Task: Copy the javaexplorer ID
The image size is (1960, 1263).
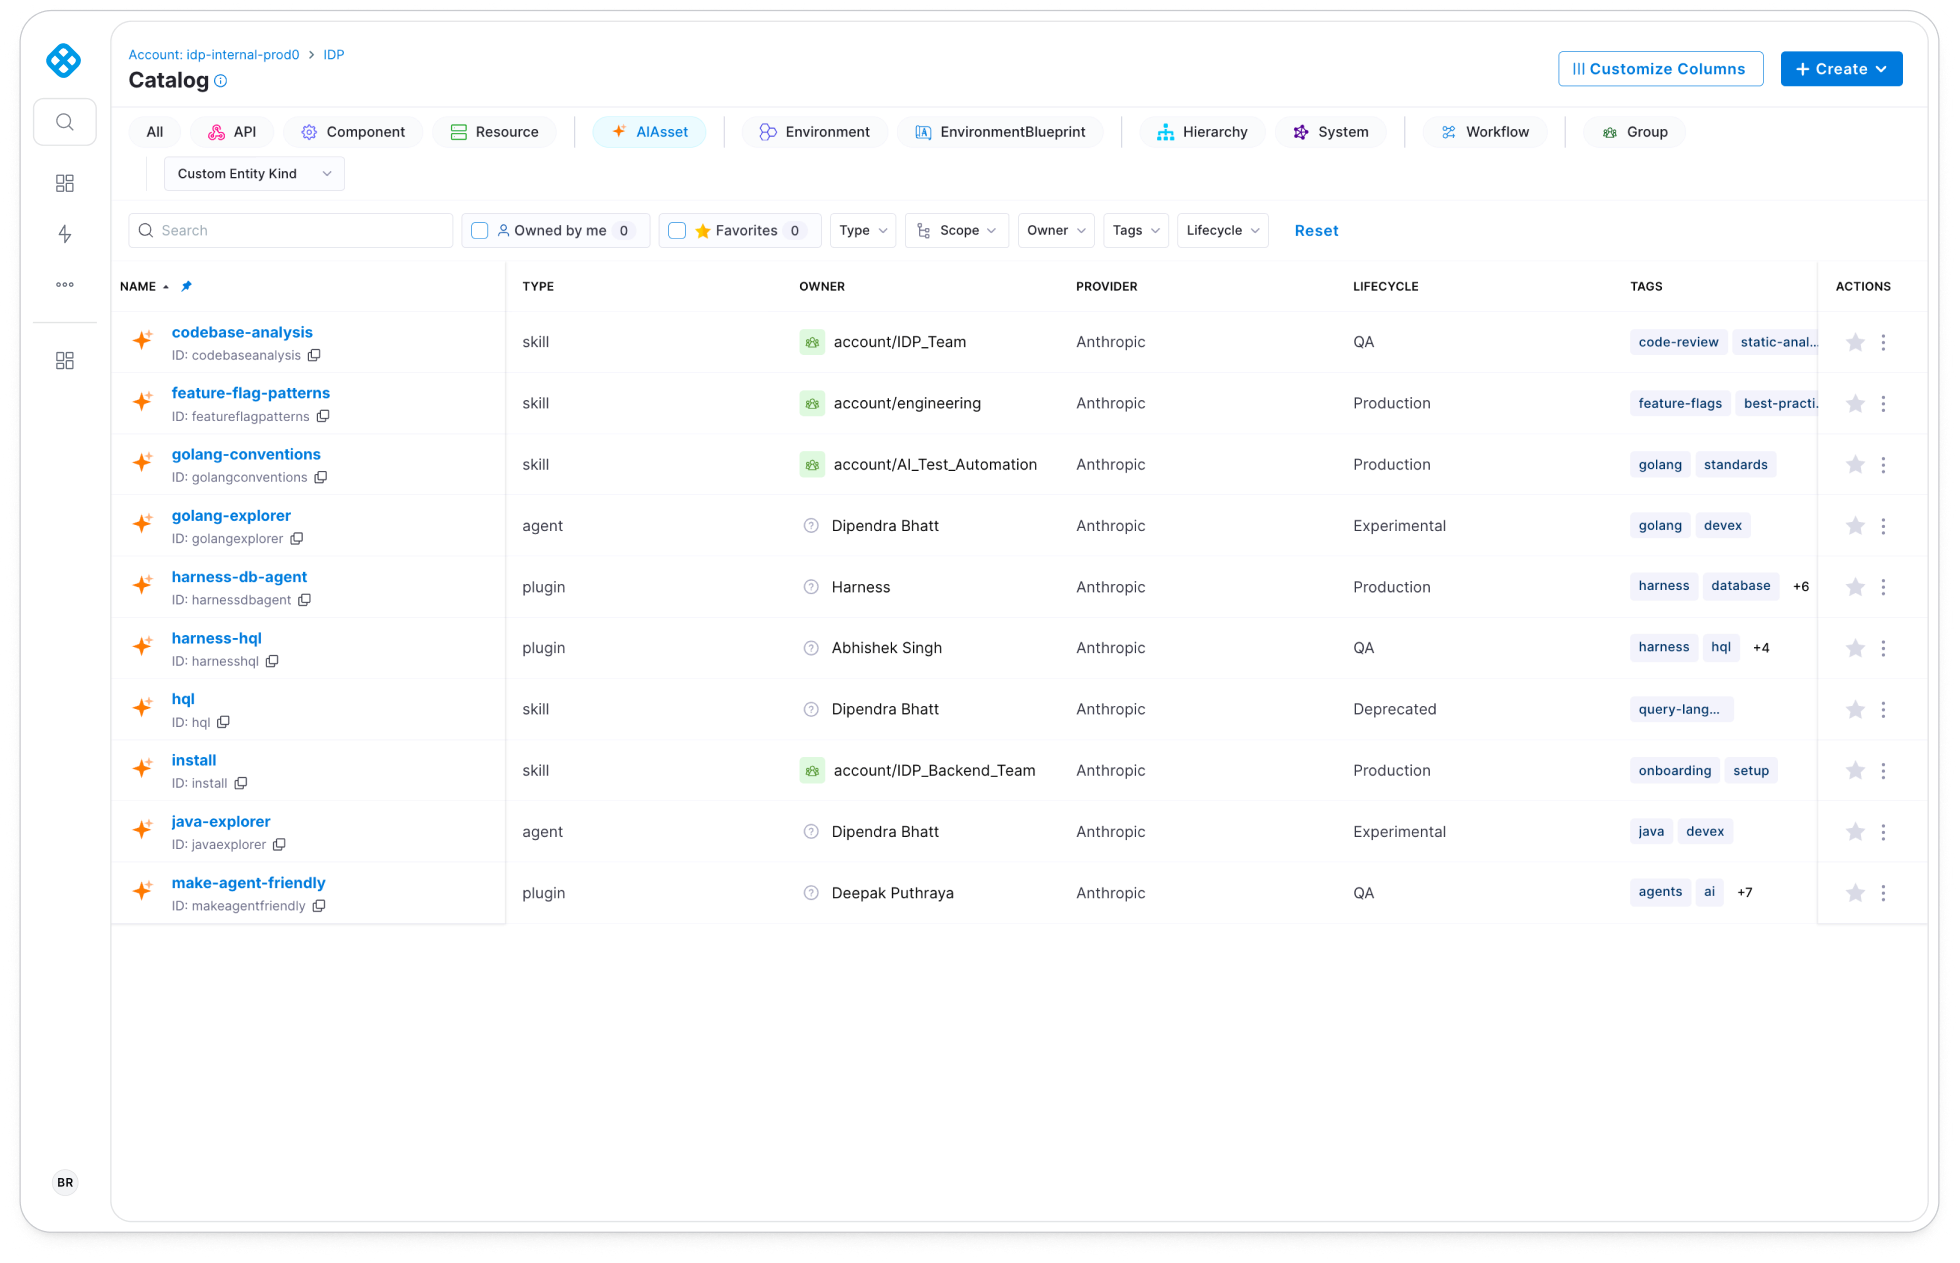Action: tap(280, 845)
